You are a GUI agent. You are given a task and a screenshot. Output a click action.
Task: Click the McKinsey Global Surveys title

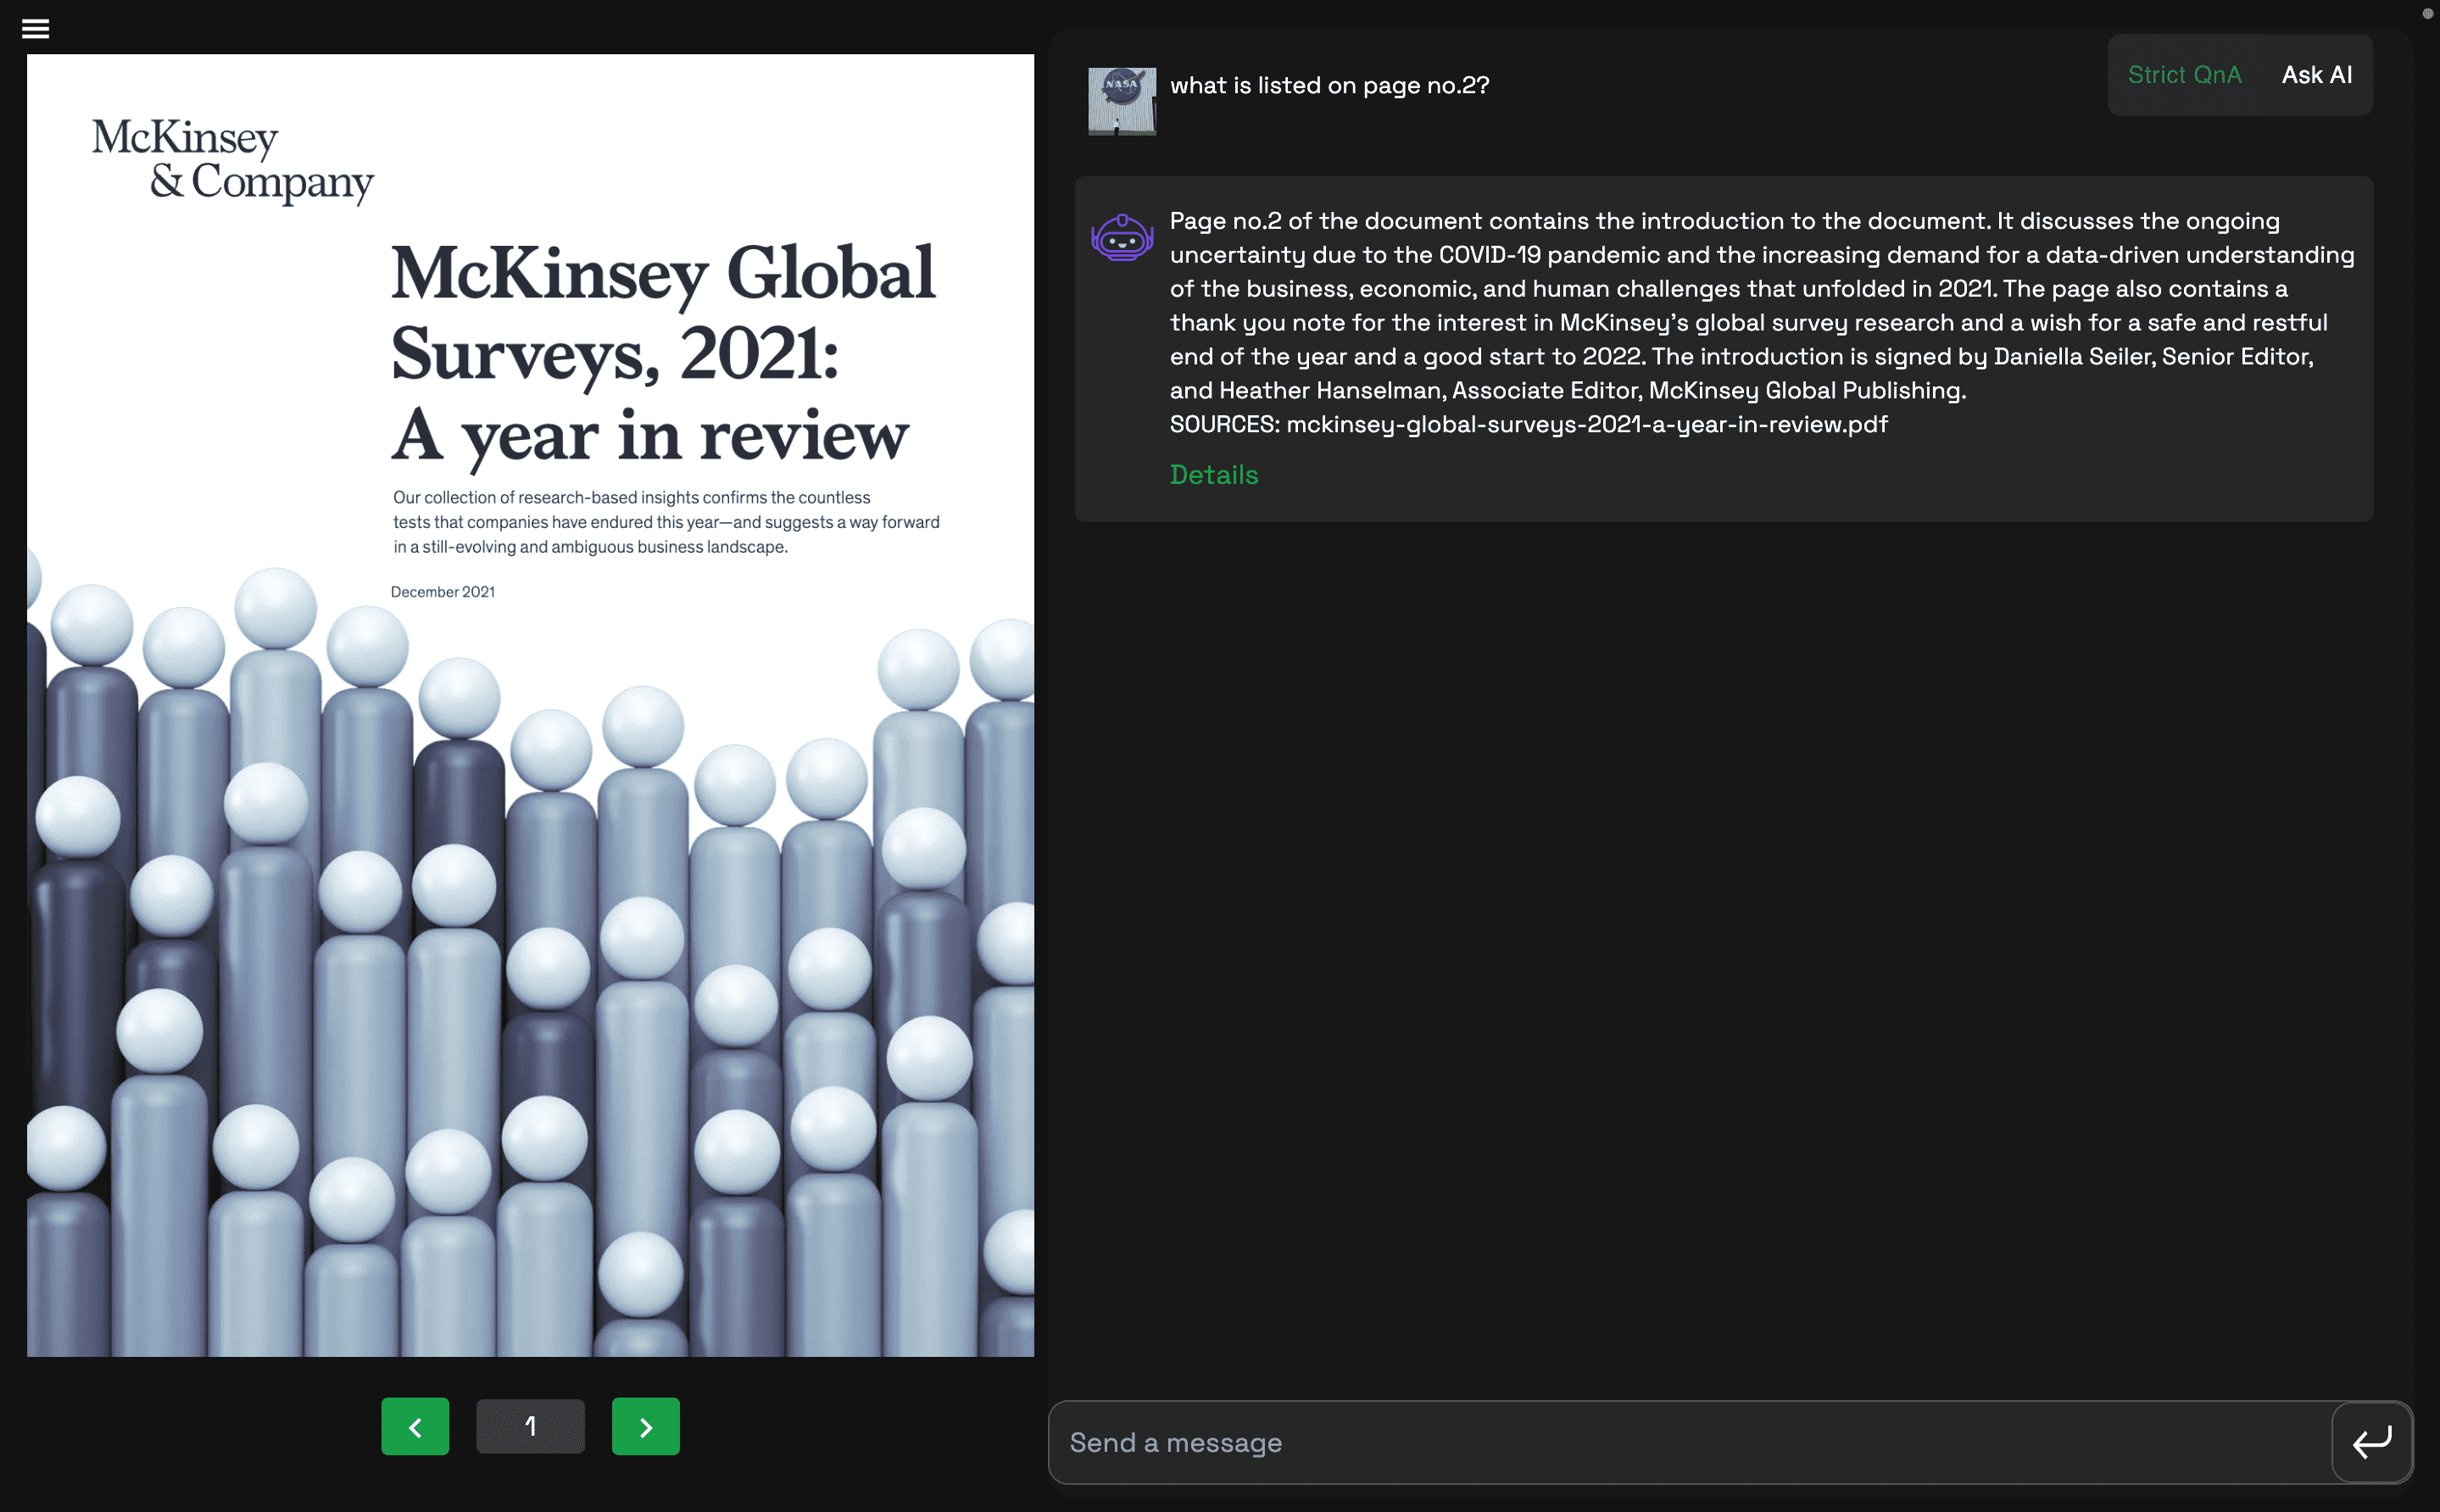tap(662, 352)
